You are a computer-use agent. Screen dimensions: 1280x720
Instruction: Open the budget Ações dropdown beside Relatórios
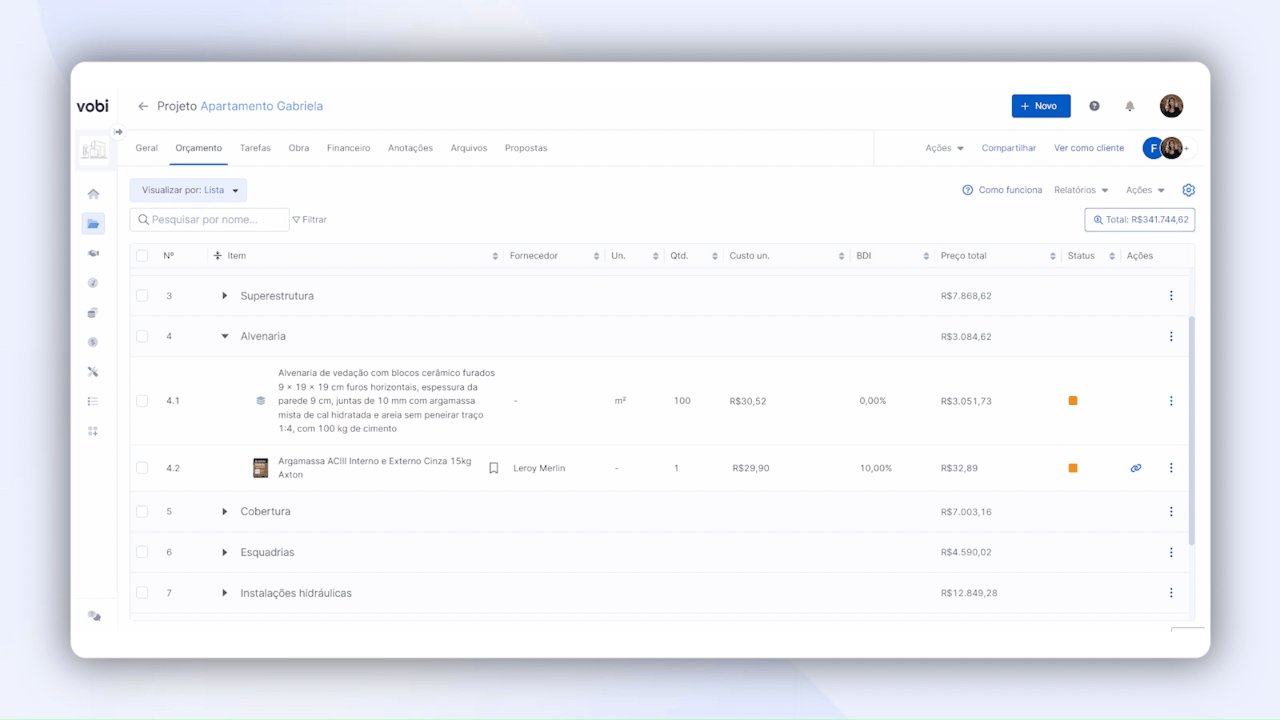1145,190
